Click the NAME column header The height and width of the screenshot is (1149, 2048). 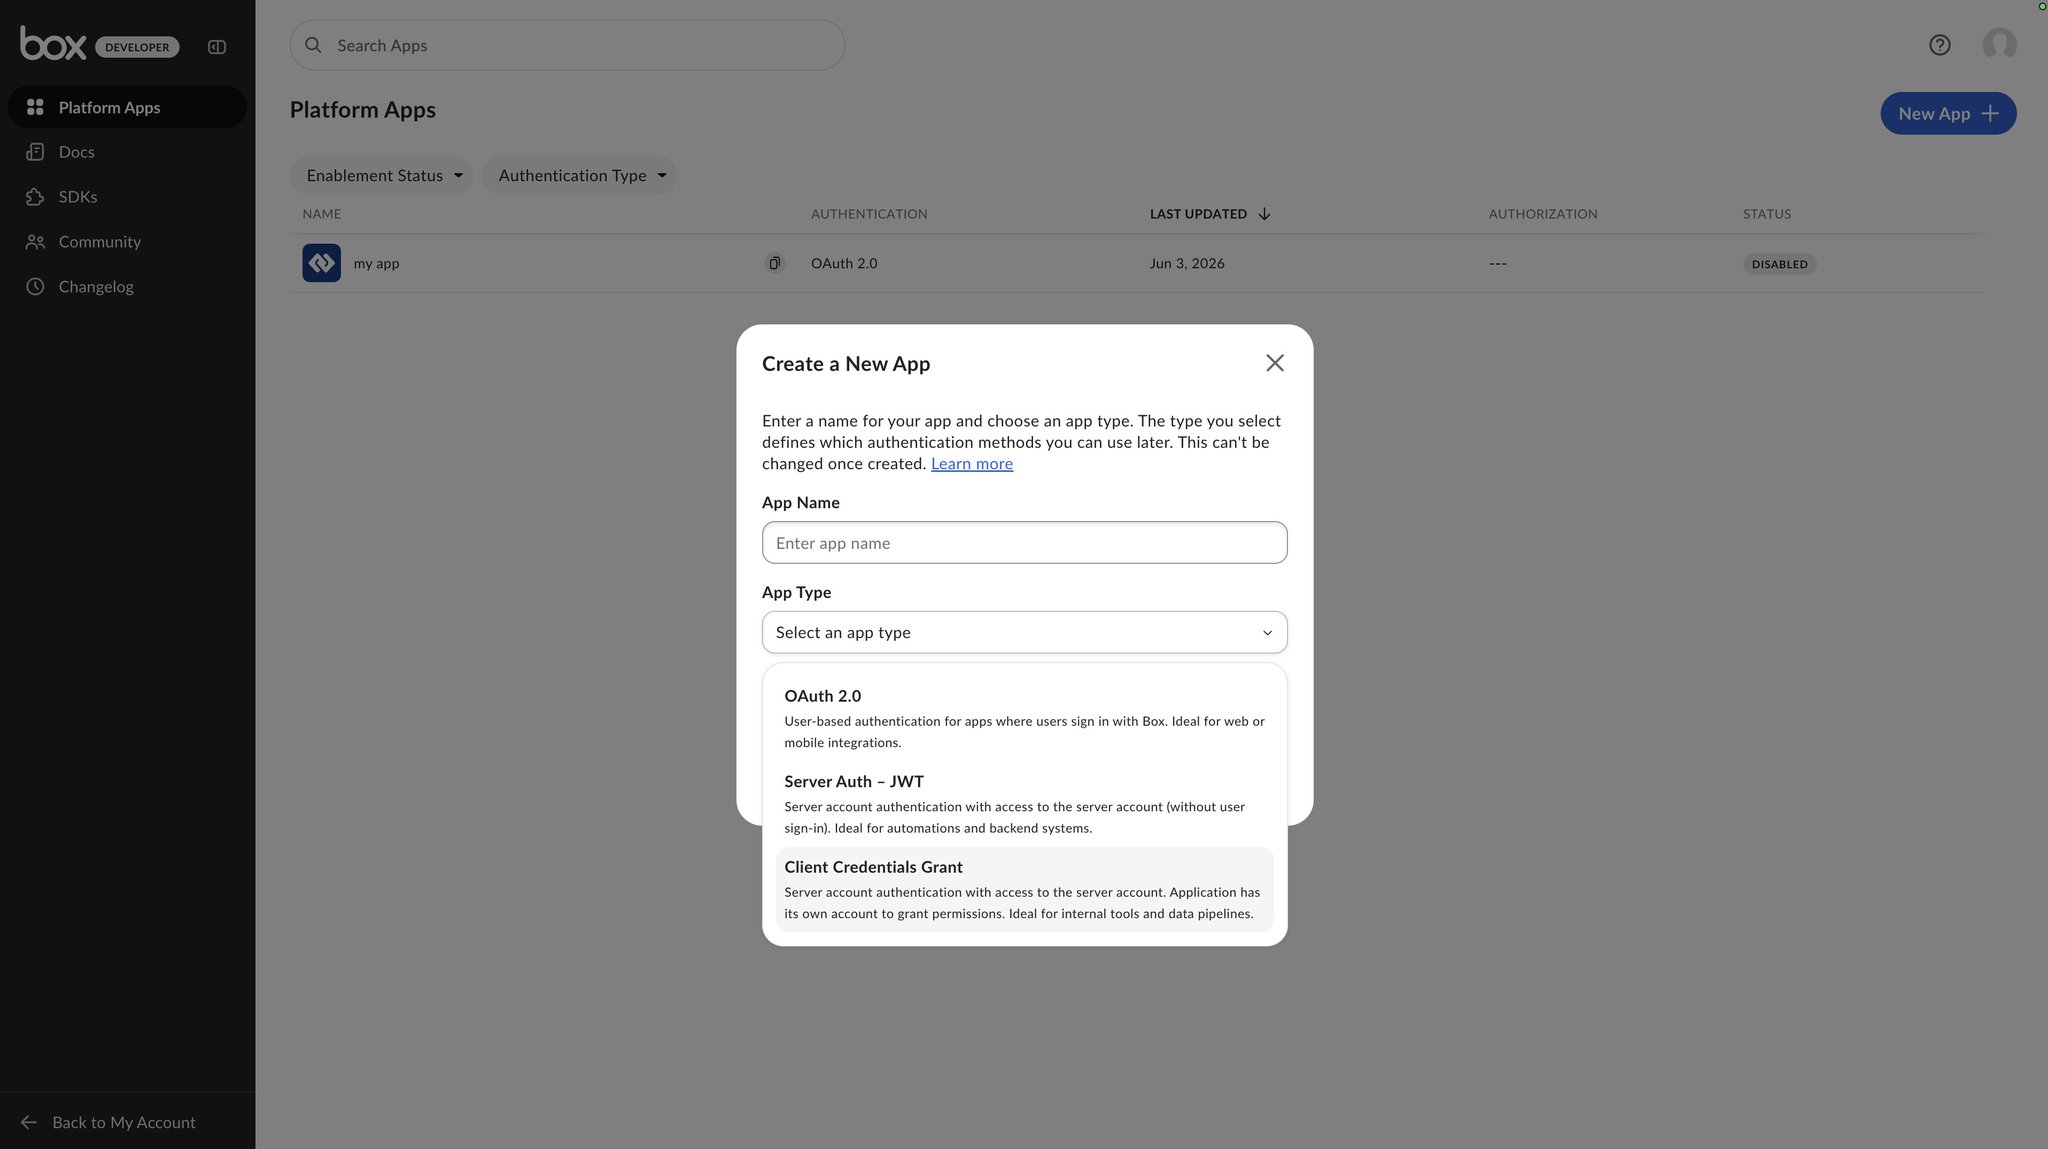tap(322, 214)
